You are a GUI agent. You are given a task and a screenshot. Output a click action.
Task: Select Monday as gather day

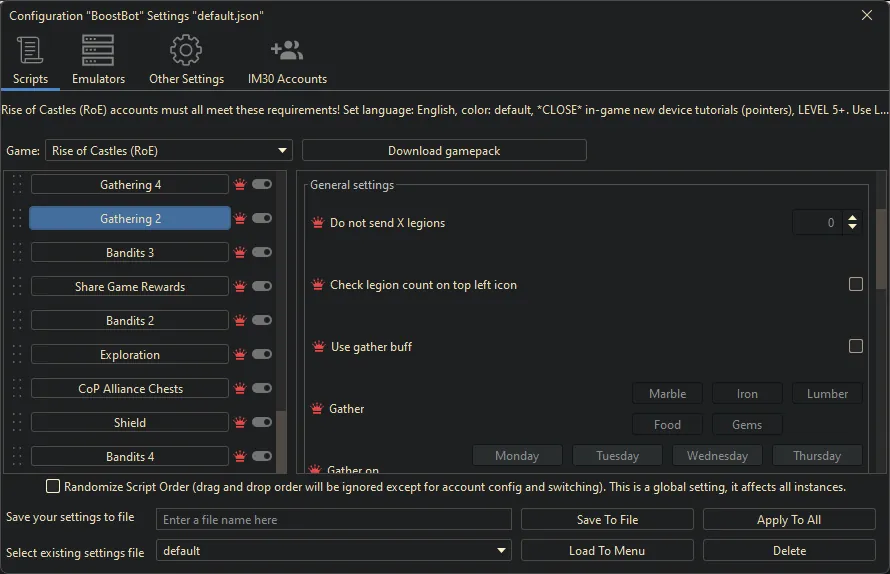pyautogui.click(x=517, y=455)
